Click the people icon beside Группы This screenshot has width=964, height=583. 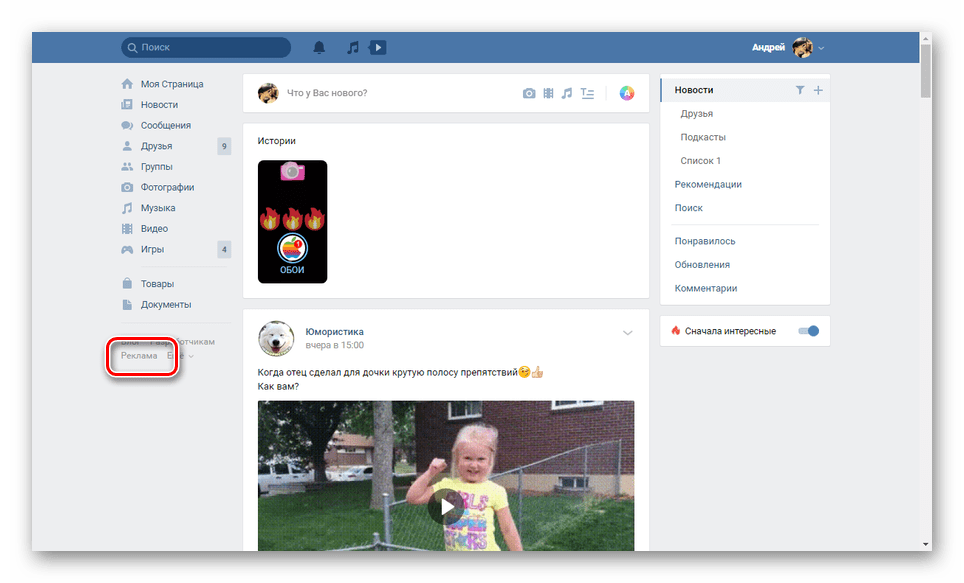[127, 167]
